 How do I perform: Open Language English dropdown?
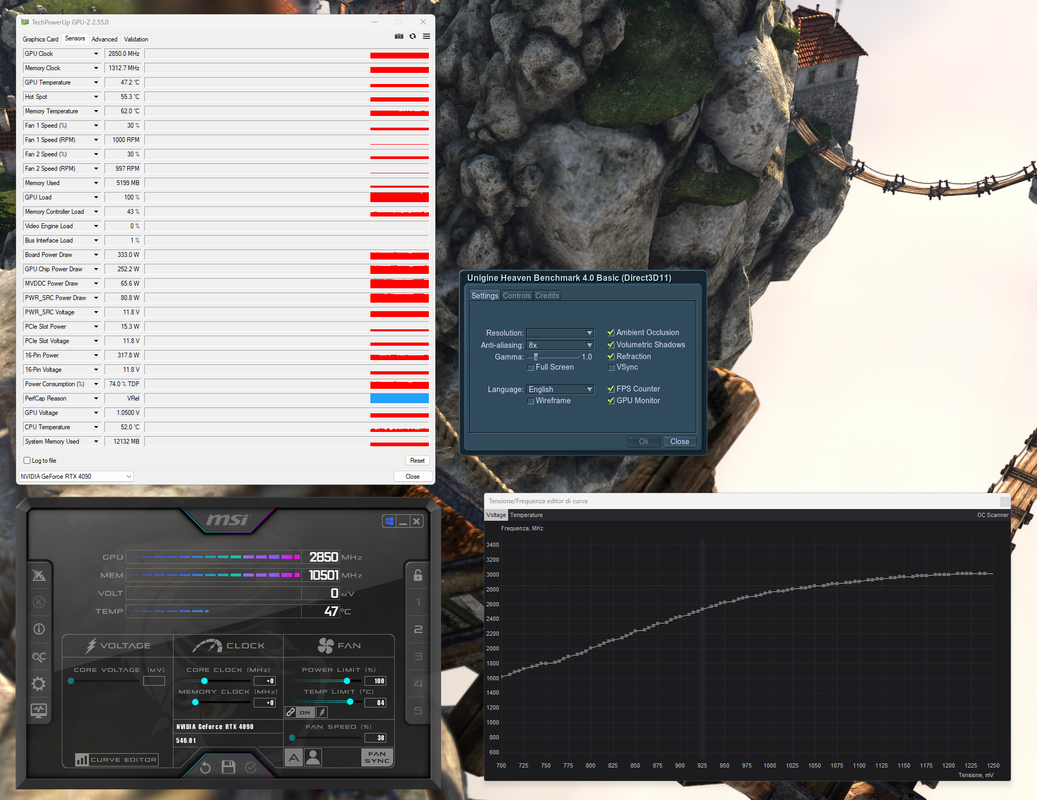560,389
